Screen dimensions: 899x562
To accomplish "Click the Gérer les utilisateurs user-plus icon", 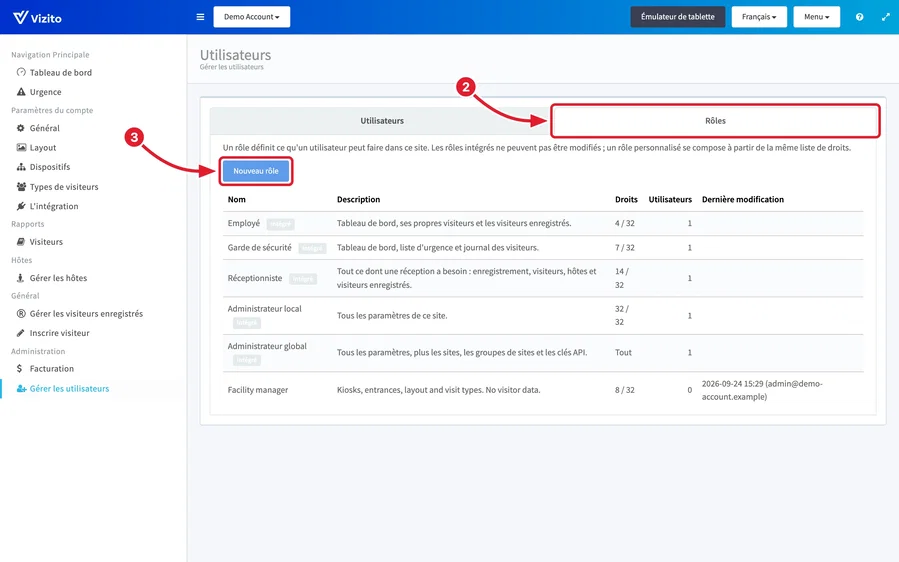I will coord(21,388).
